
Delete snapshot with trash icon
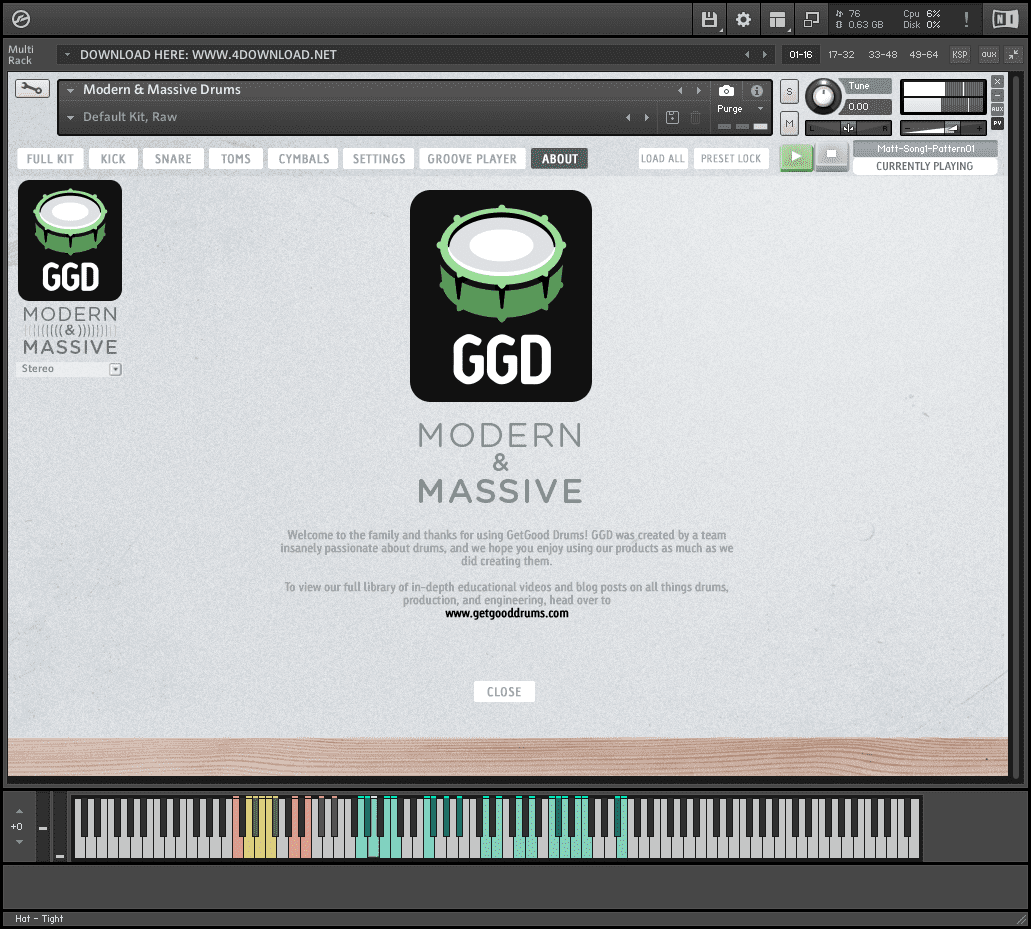696,118
